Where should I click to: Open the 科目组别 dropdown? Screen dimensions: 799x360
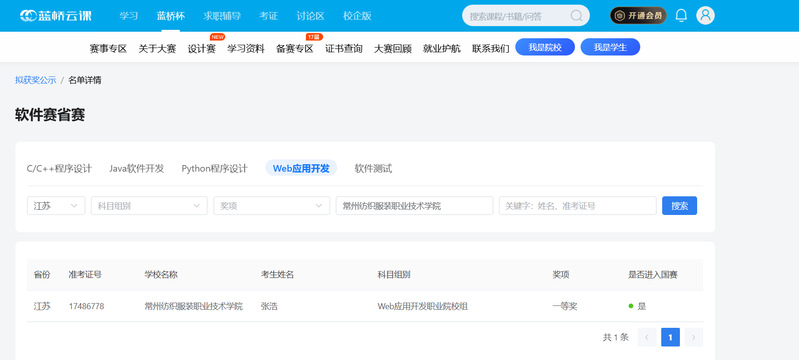pyautogui.click(x=149, y=205)
